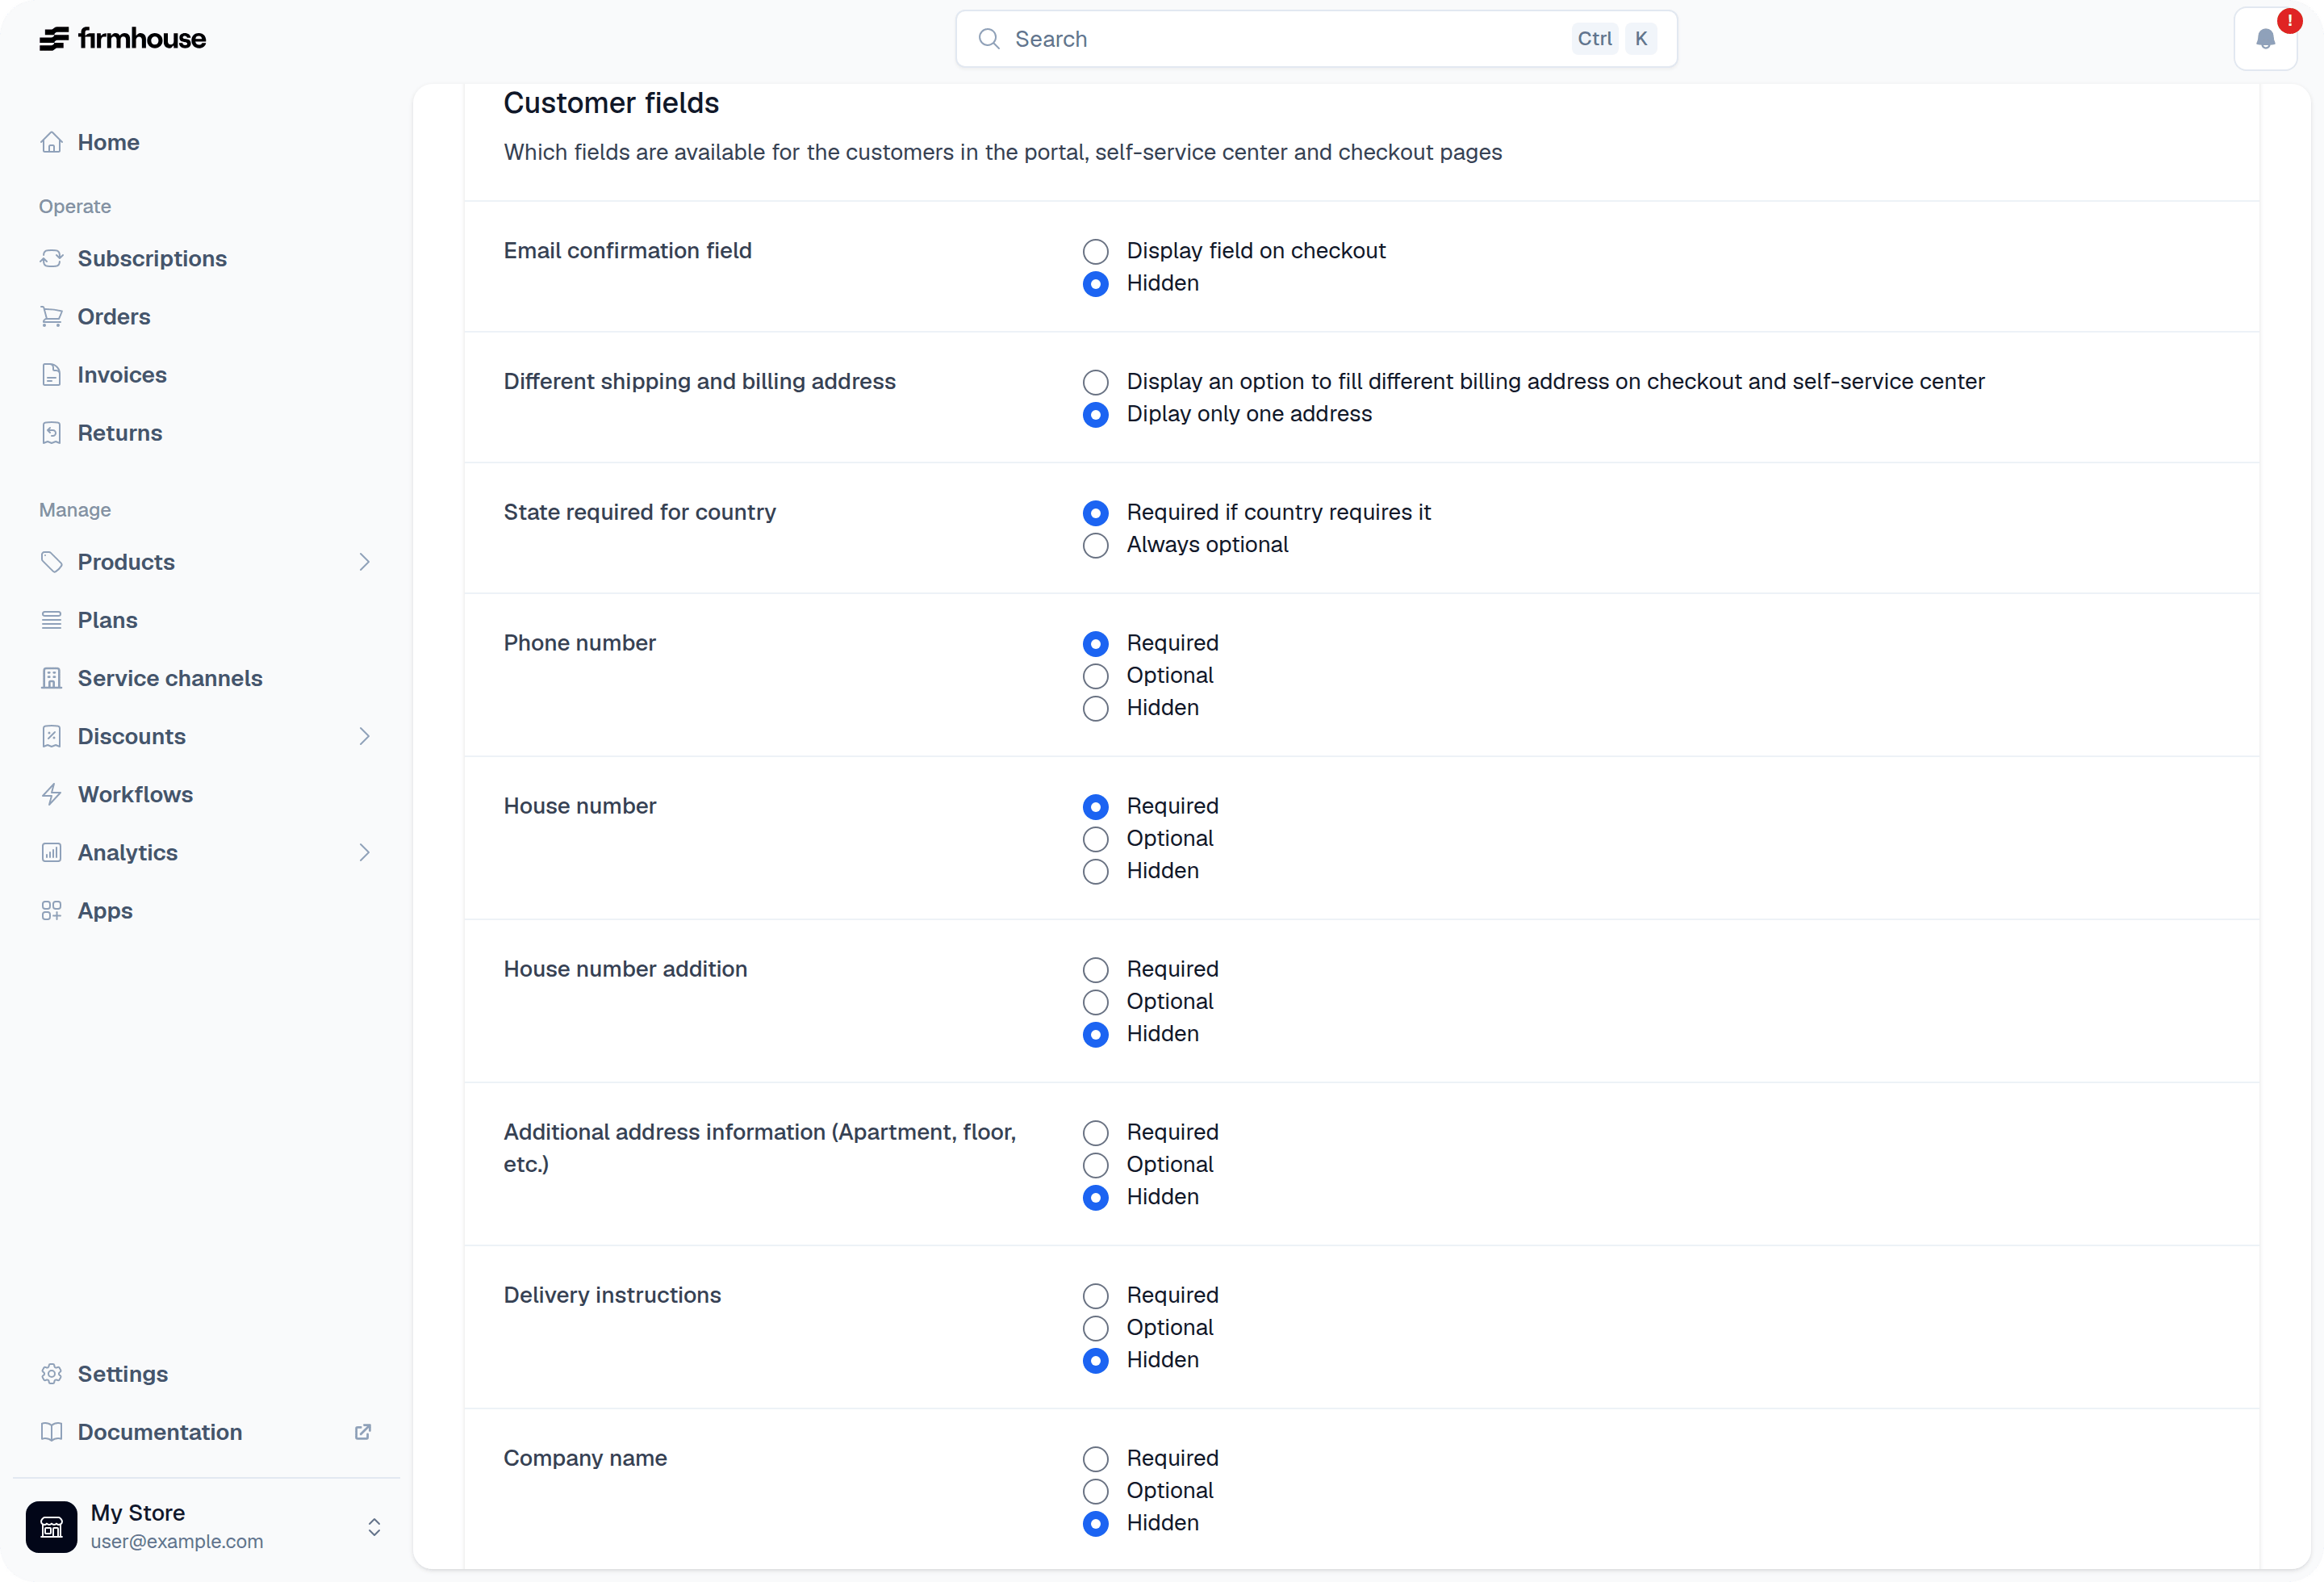Click the Service channels building icon
This screenshot has height=1582, width=2324.
pyautogui.click(x=52, y=678)
